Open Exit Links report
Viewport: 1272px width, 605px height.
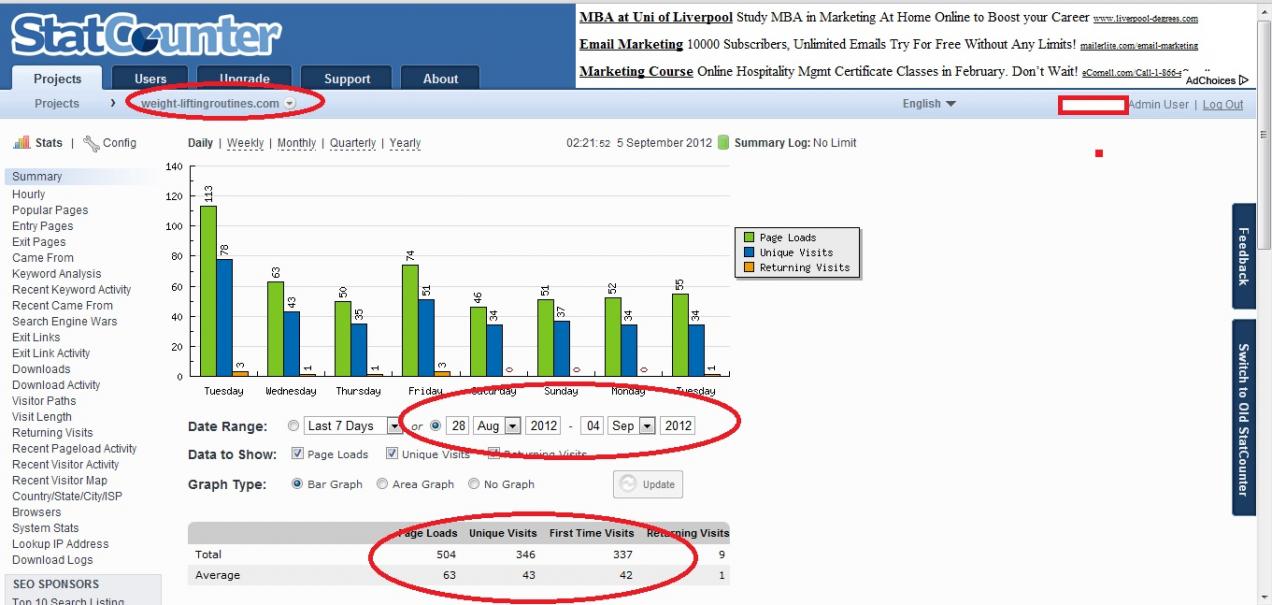click(x=36, y=338)
